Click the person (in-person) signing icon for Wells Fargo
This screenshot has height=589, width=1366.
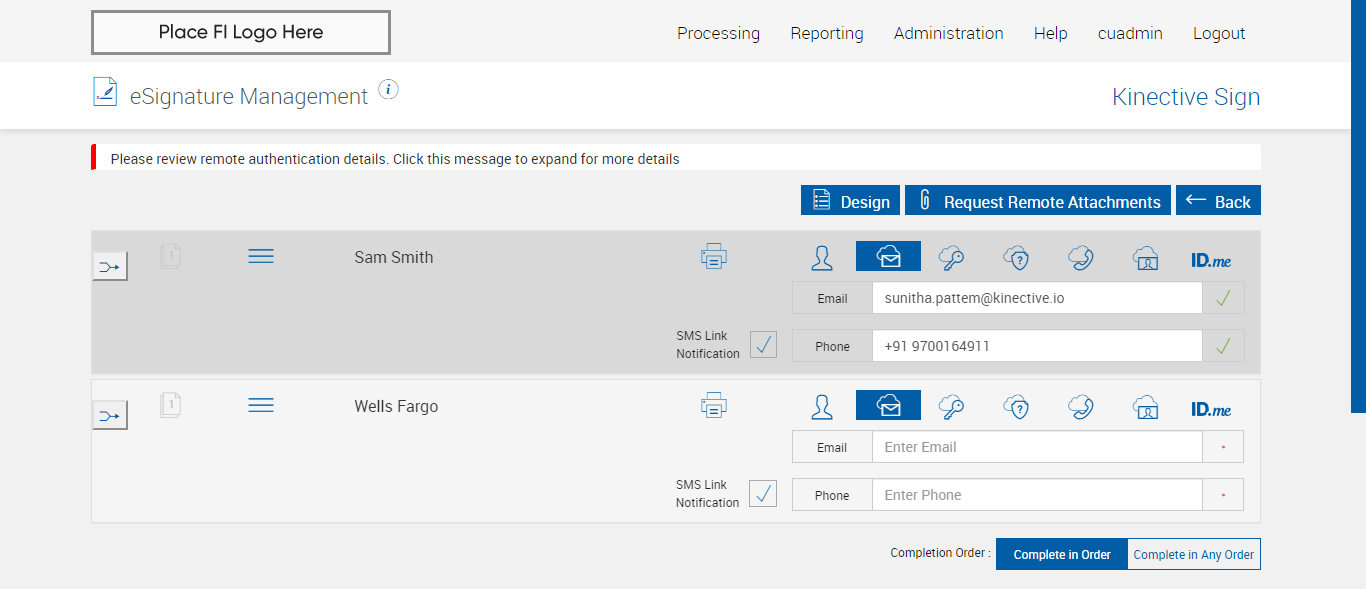[x=822, y=407]
